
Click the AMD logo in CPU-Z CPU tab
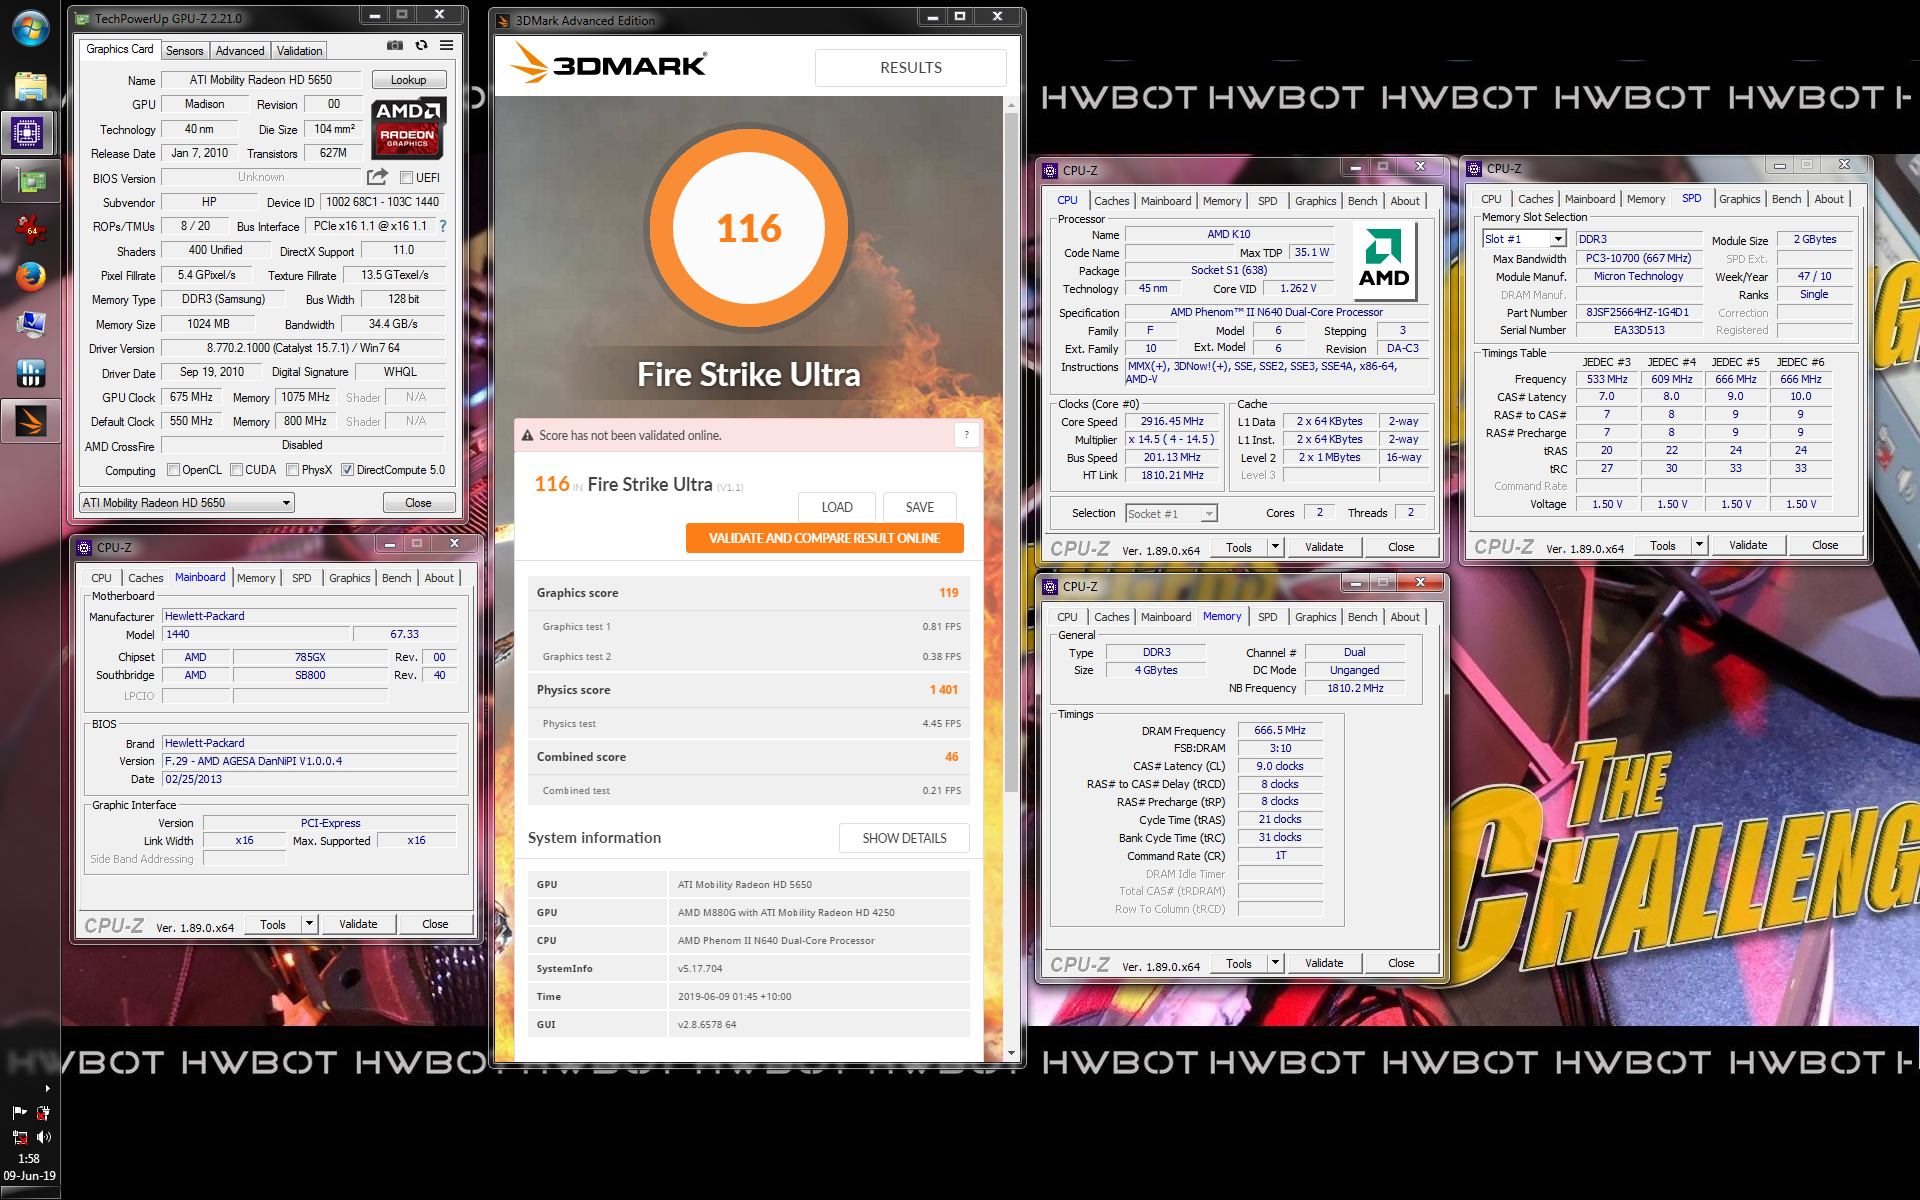pyautogui.click(x=1384, y=262)
